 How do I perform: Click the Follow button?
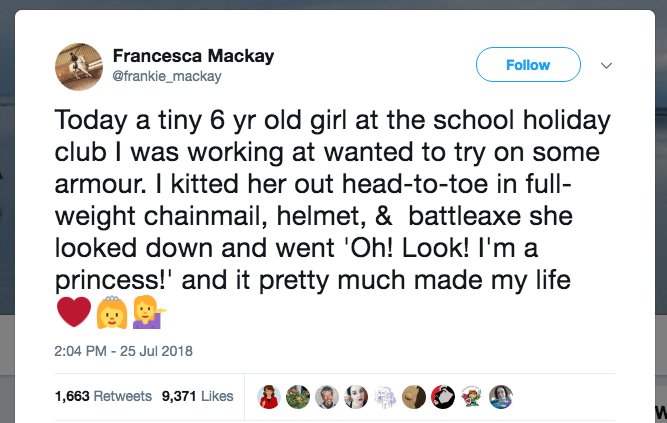528,65
